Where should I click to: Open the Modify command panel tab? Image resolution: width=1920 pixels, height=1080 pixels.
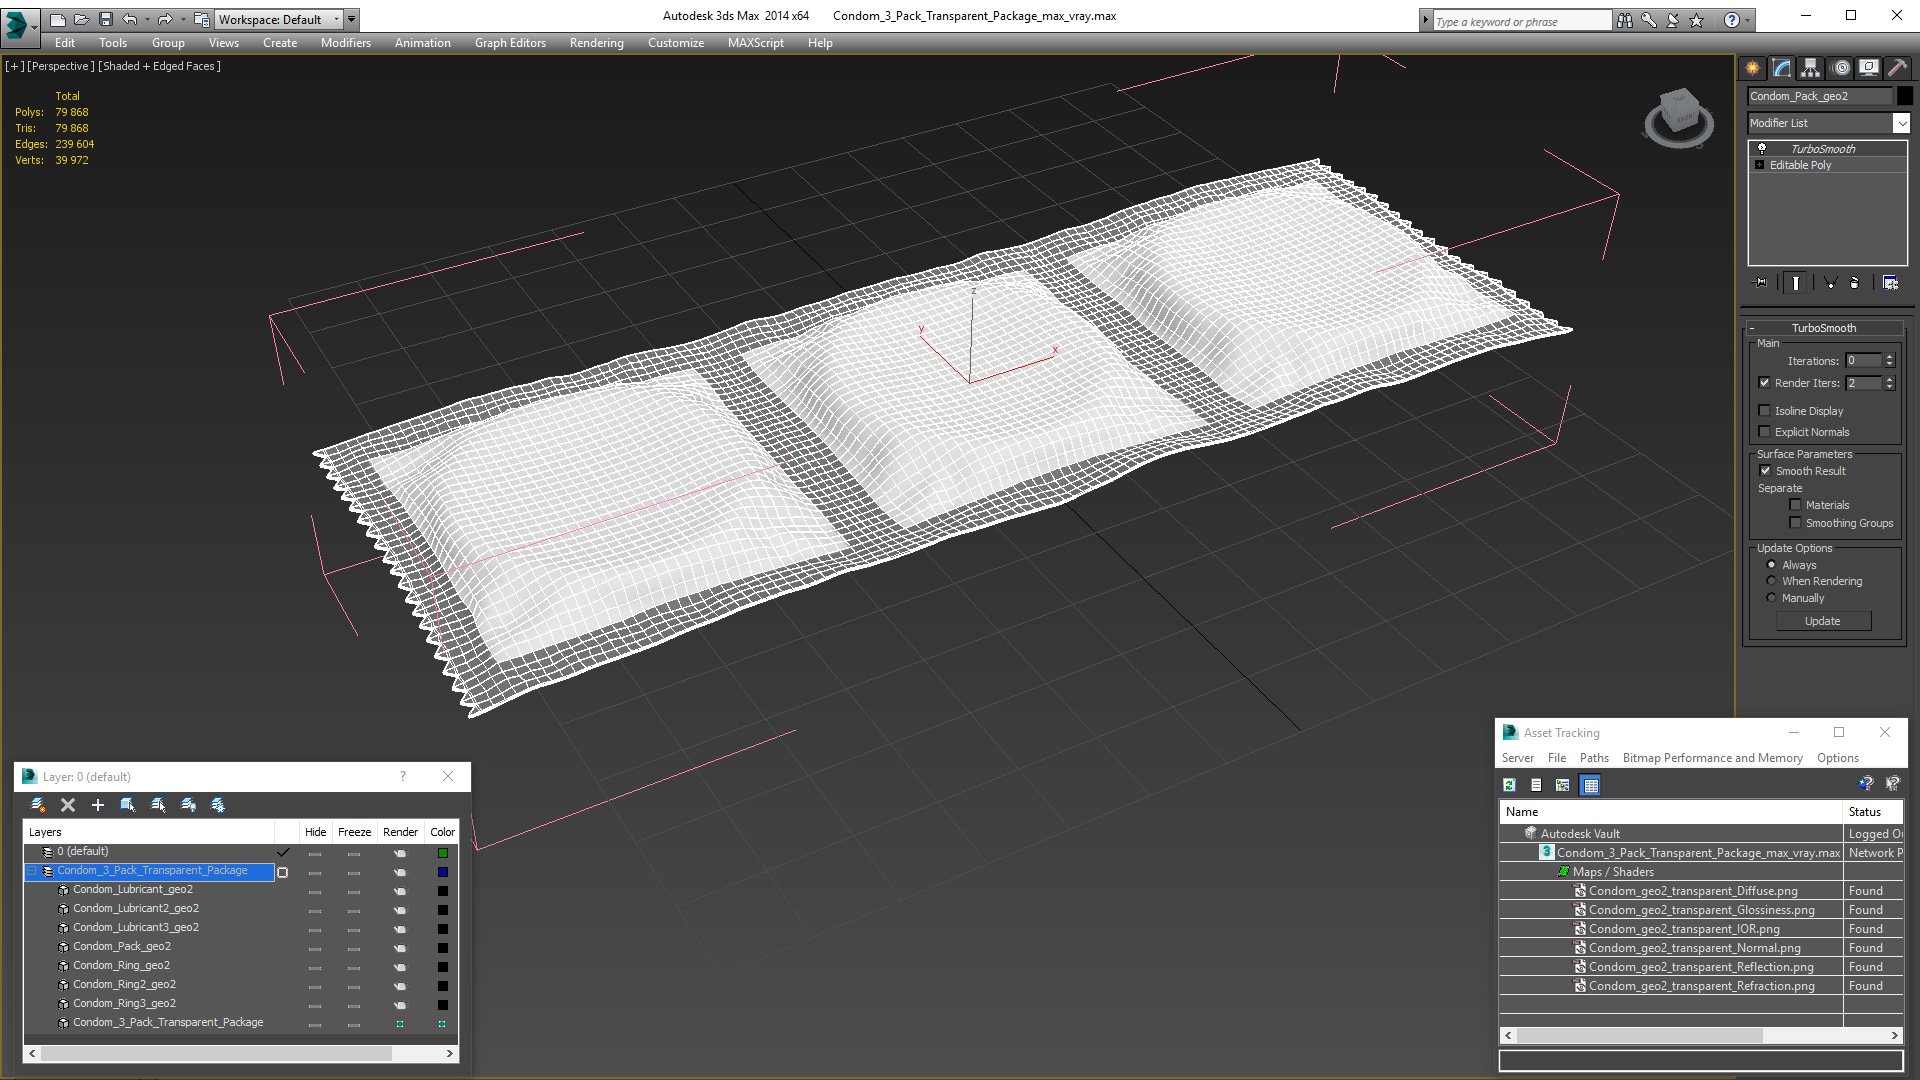[x=1782, y=68]
